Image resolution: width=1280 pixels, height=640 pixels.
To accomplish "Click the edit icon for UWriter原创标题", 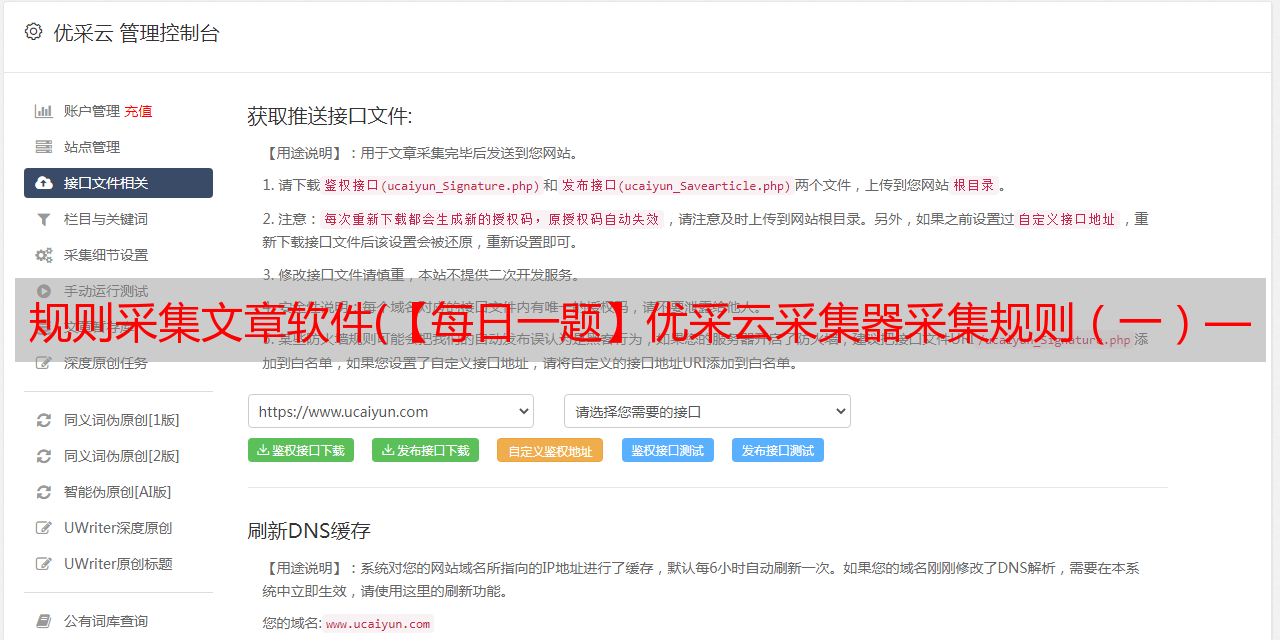I will coord(44,564).
